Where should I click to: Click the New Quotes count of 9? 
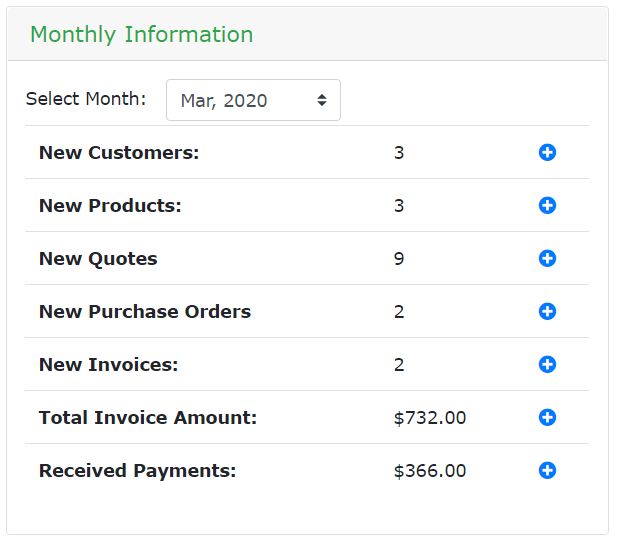(x=399, y=259)
